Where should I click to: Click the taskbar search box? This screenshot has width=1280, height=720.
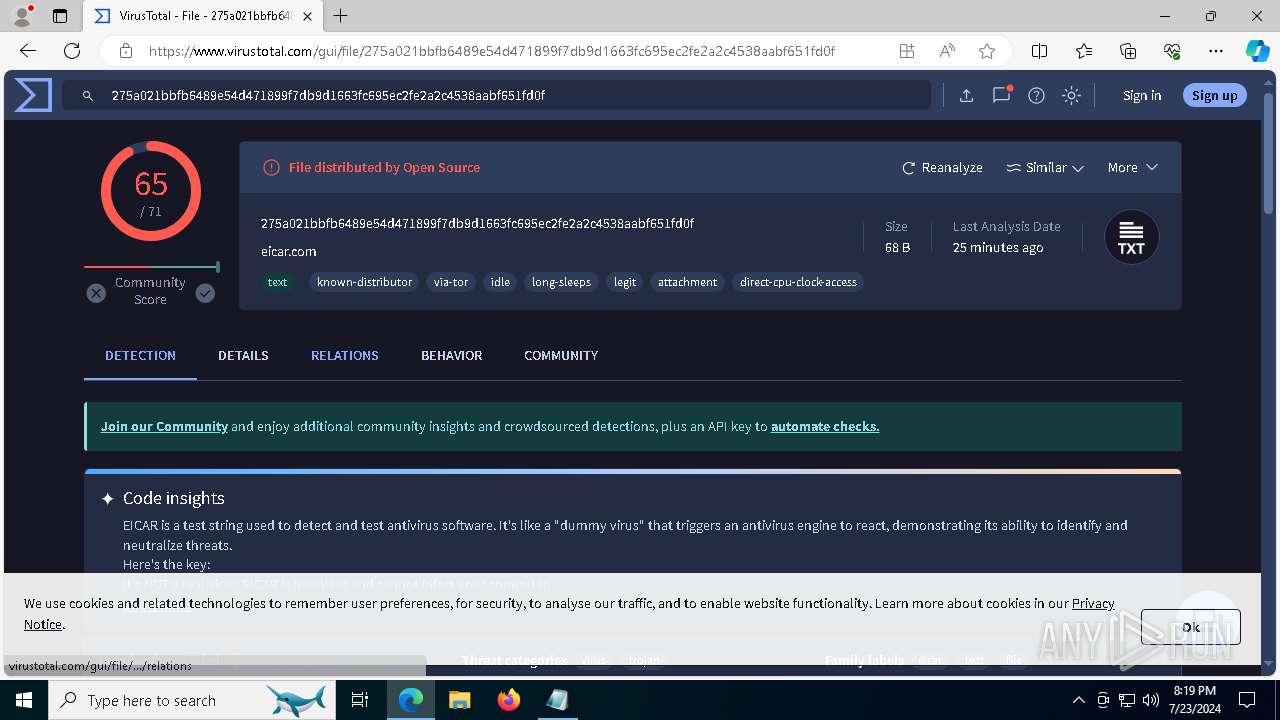click(x=190, y=700)
